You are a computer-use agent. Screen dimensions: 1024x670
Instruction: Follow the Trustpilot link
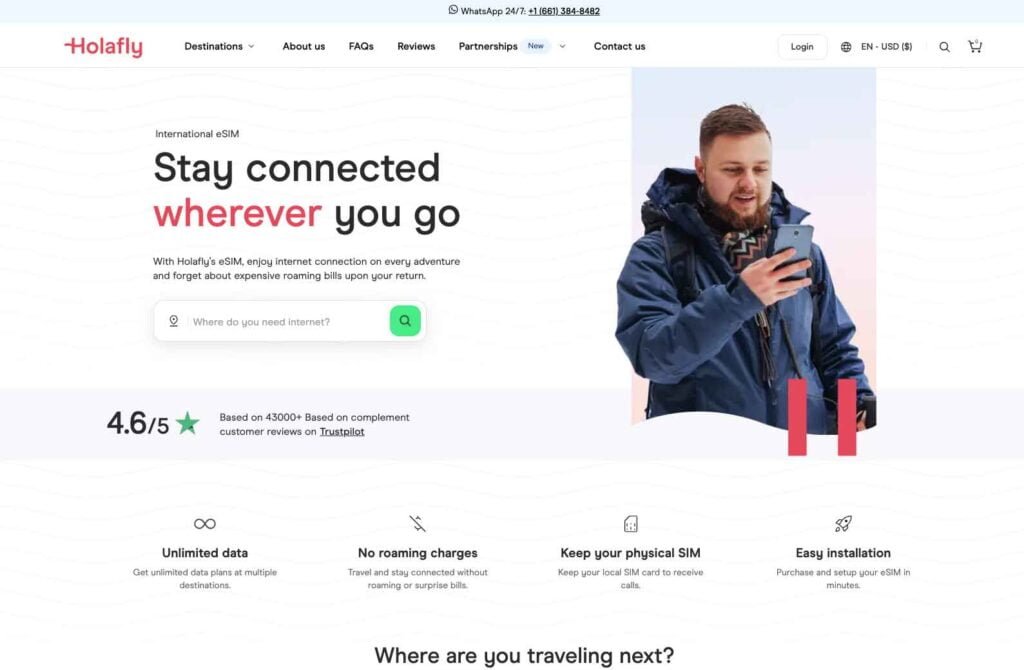click(342, 432)
